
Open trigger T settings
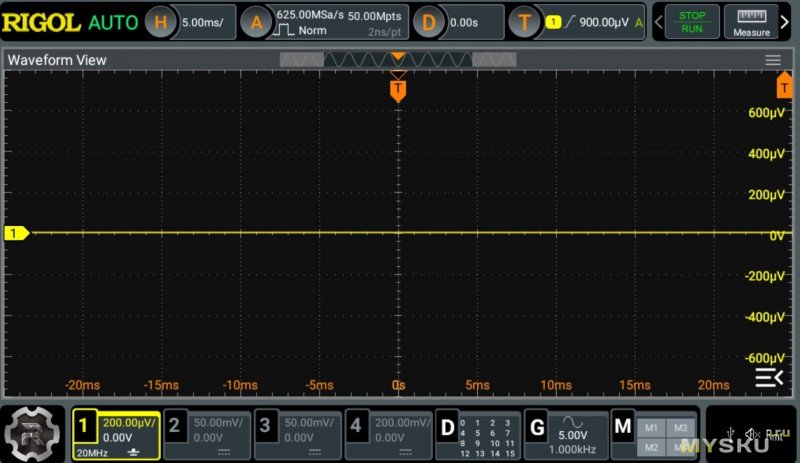524,21
